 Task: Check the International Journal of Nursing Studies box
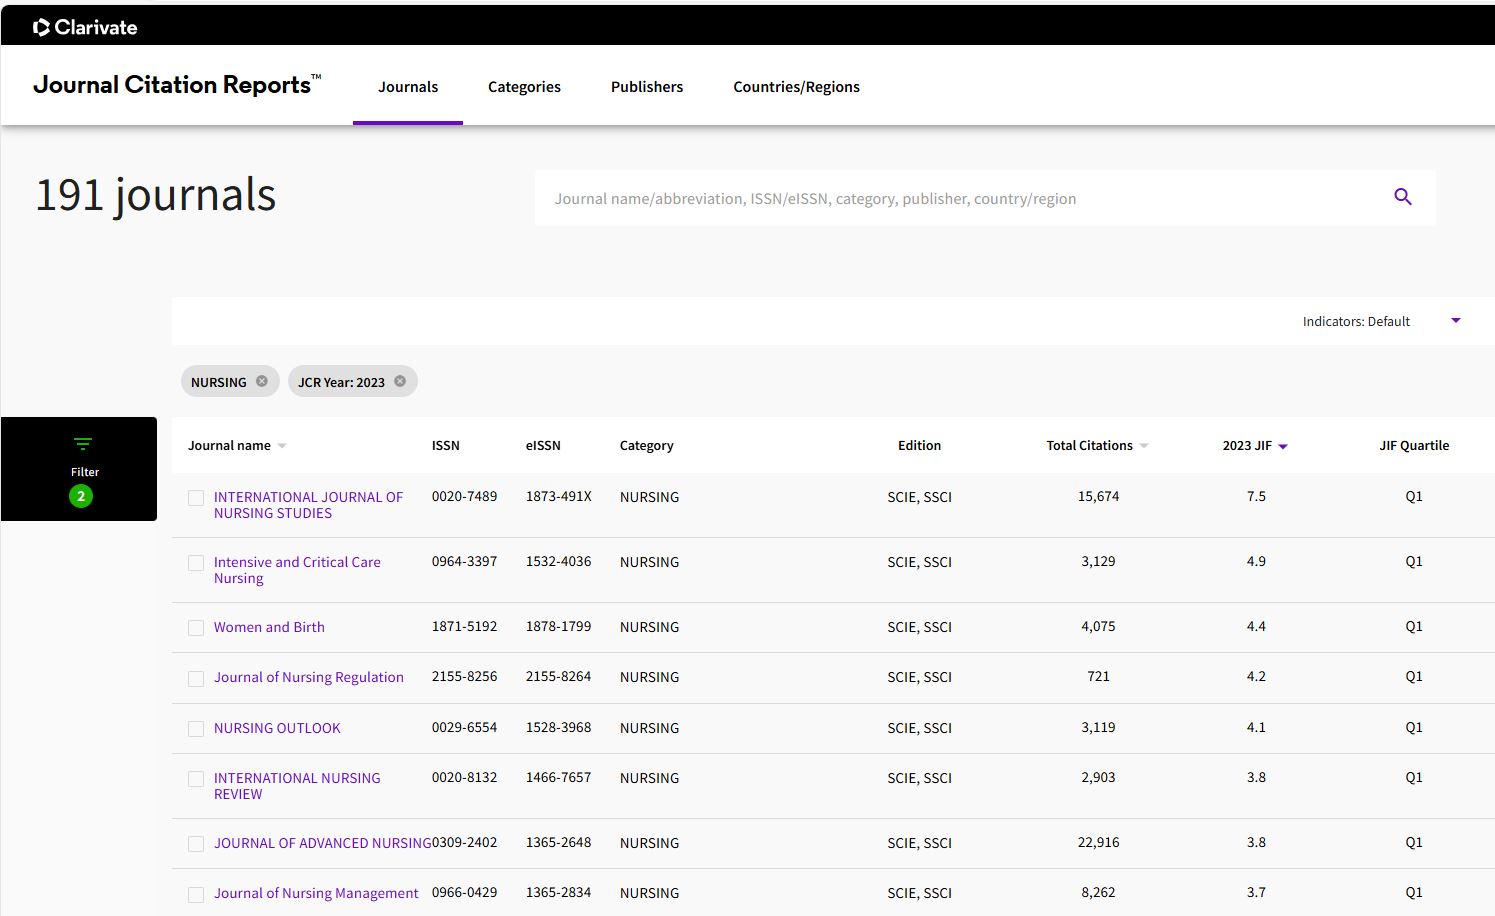196,498
